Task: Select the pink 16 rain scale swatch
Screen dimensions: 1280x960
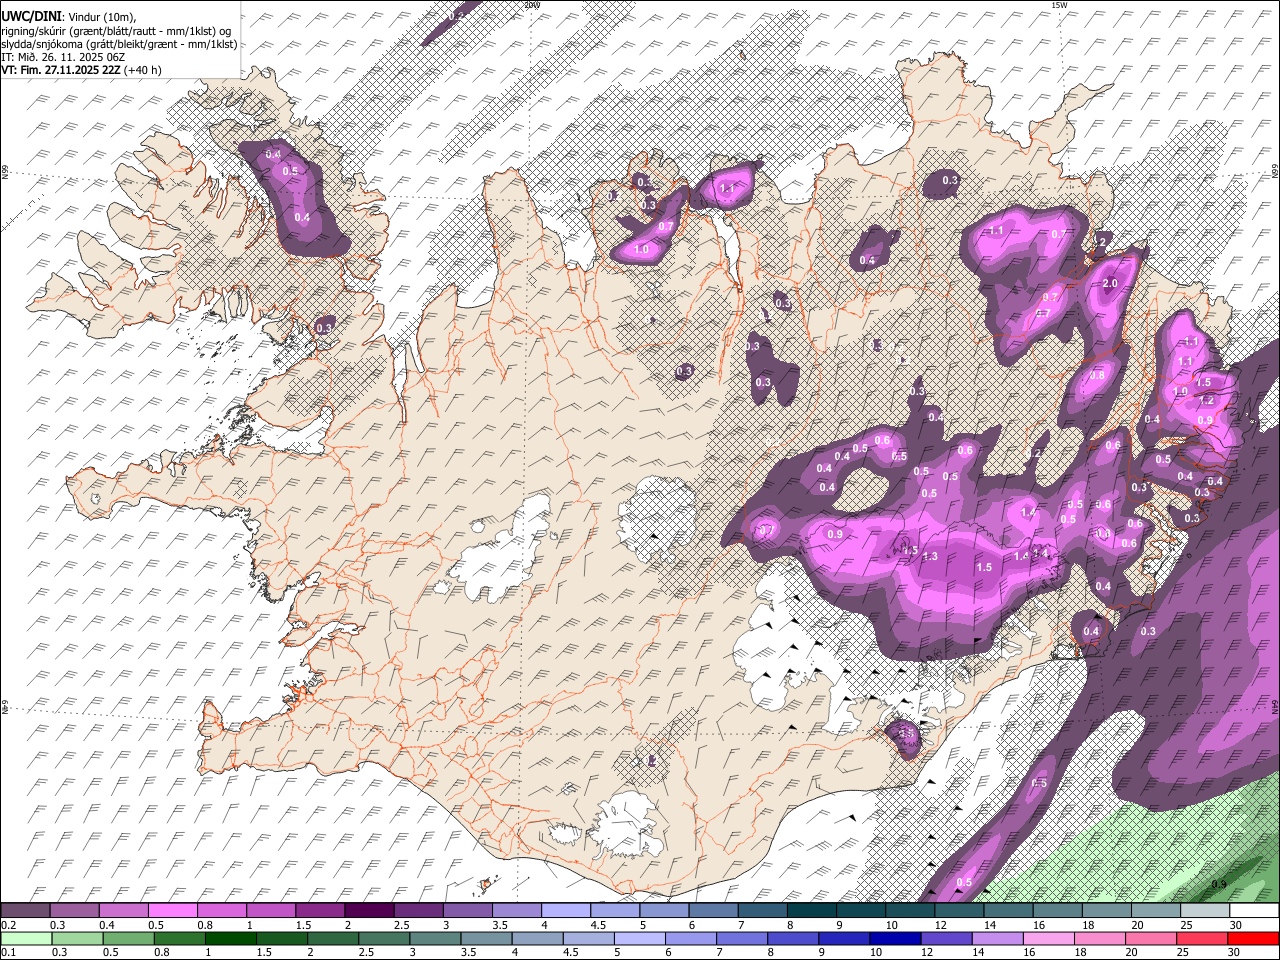Action: (1048, 938)
